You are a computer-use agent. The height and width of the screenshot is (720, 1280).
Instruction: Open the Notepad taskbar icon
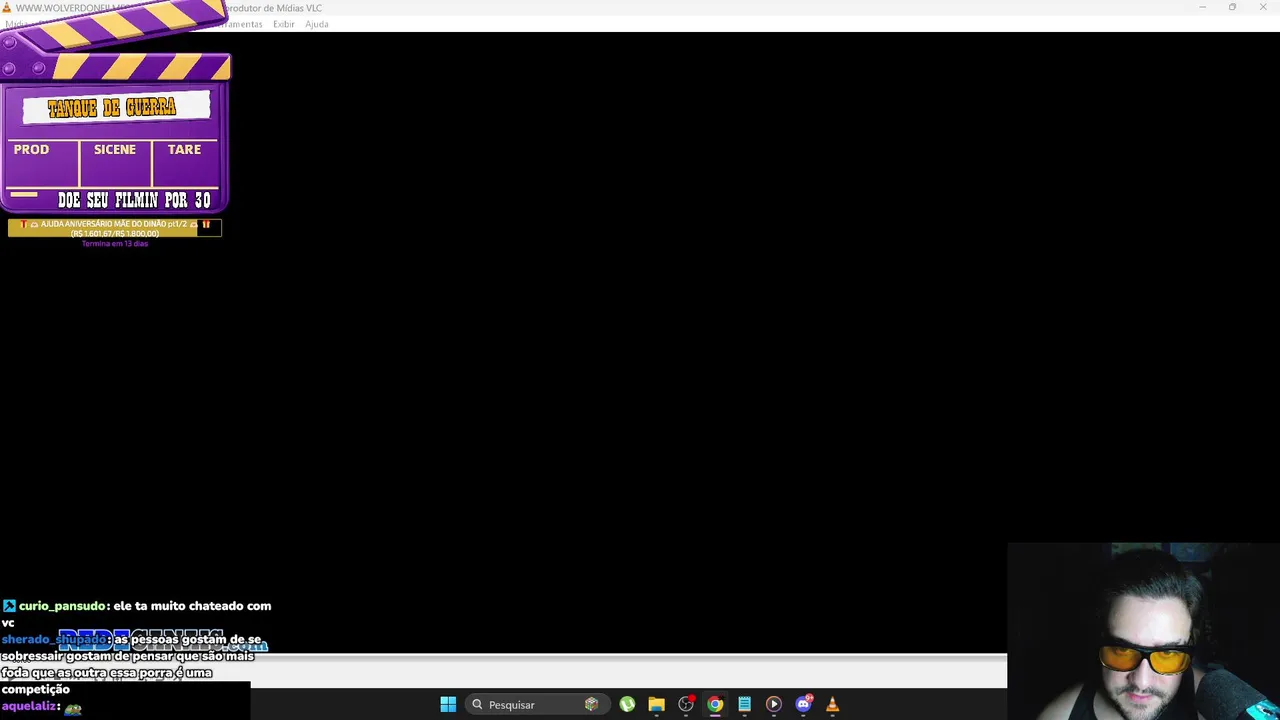(744, 705)
